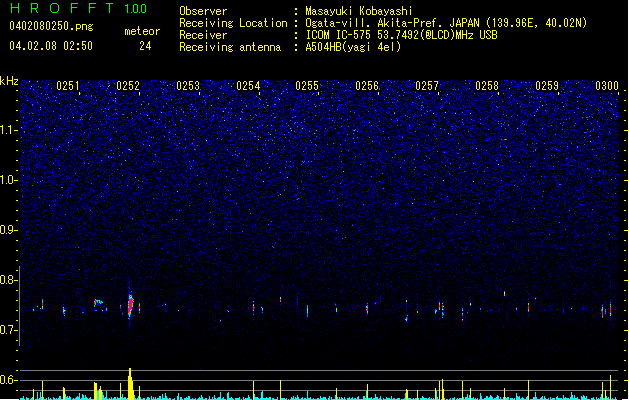Click the 1.0 kHz axis label

[9, 180]
